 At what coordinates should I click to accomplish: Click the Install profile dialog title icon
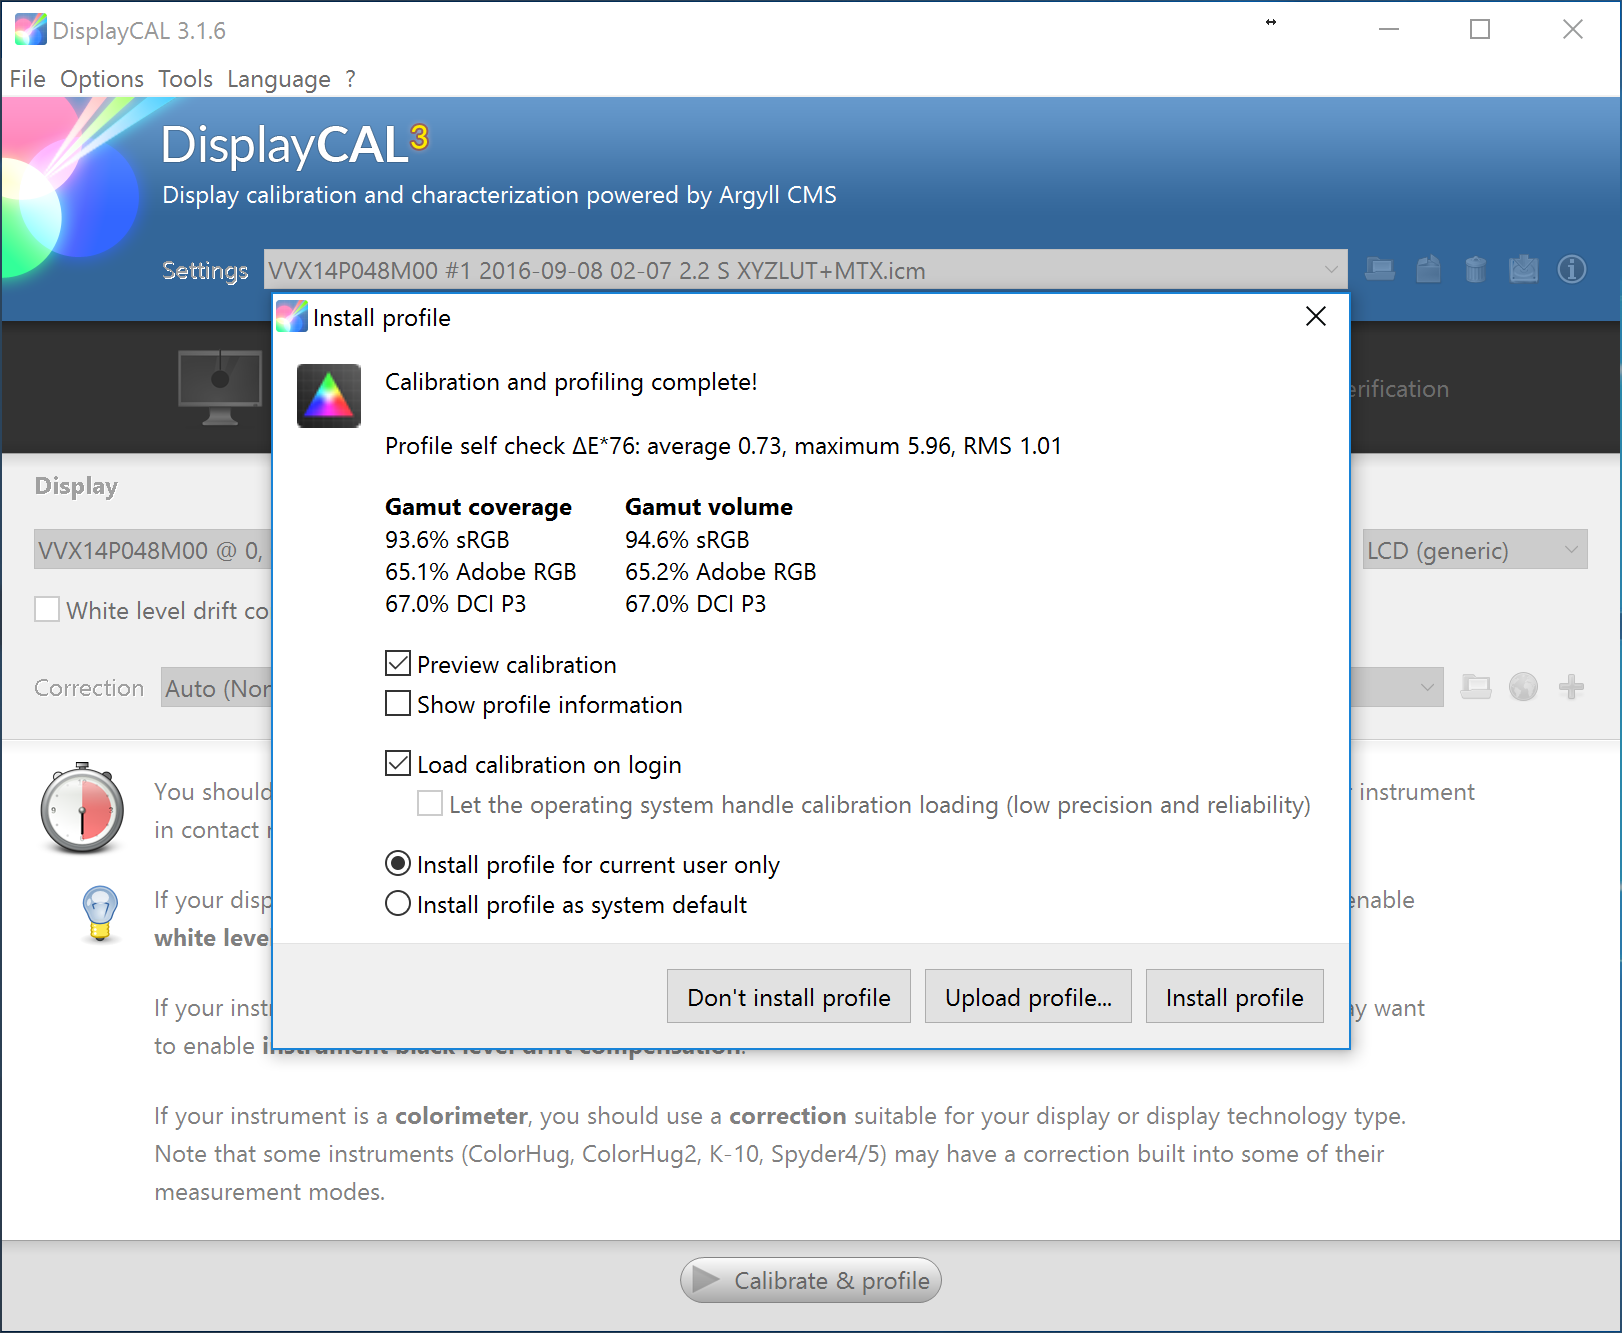[x=292, y=317]
